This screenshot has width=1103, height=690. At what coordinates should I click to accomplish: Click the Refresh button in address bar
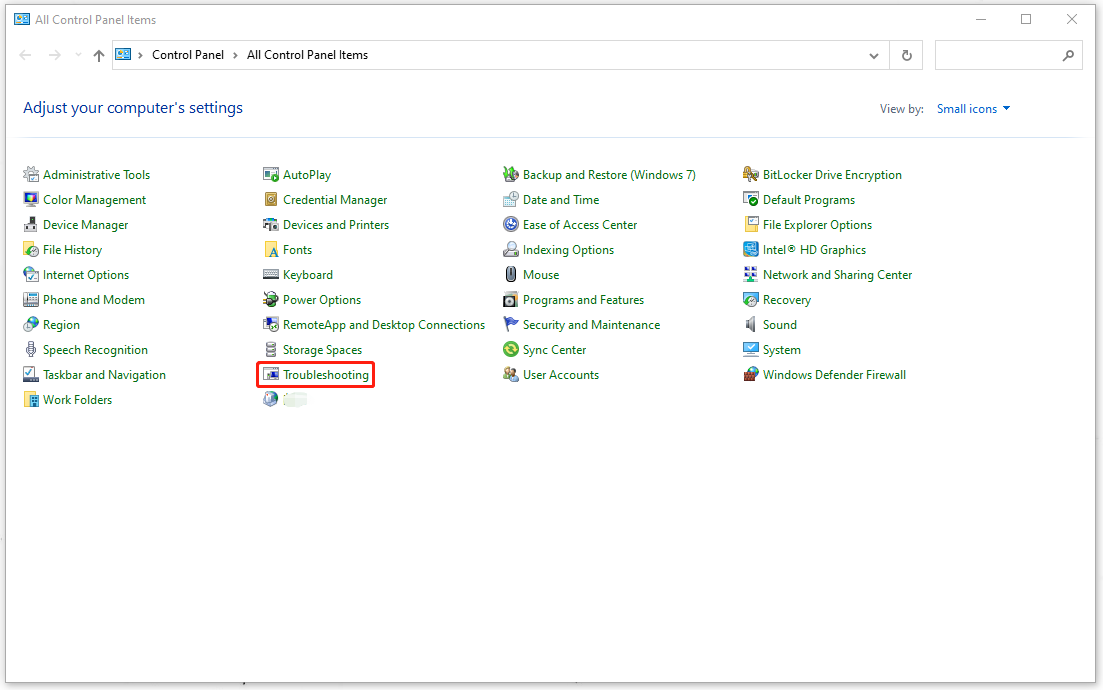[x=906, y=55]
